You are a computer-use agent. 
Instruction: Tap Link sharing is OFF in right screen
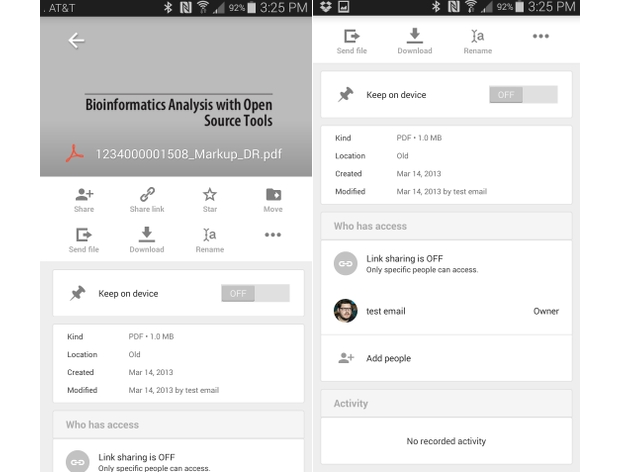point(404,258)
